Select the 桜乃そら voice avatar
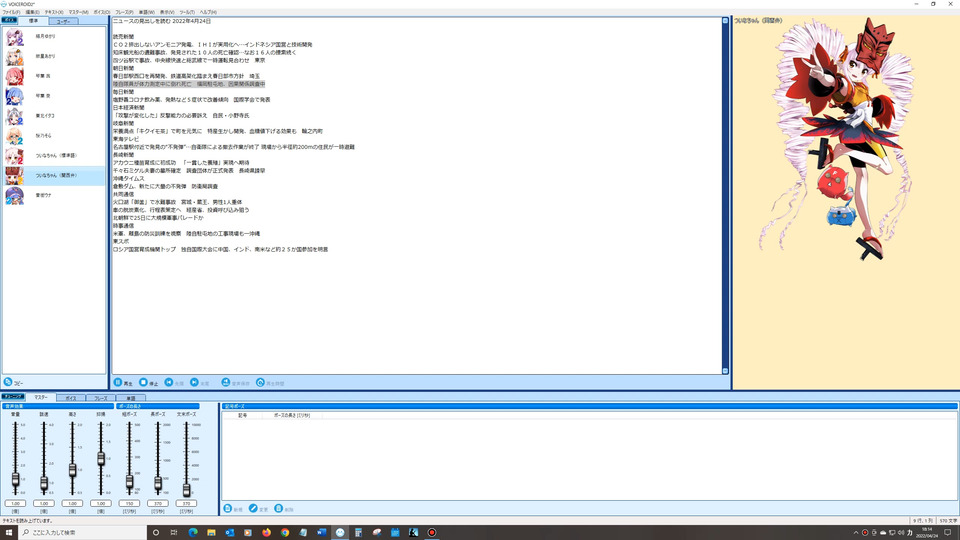This screenshot has height=540, width=960. [x=15, y=136]
